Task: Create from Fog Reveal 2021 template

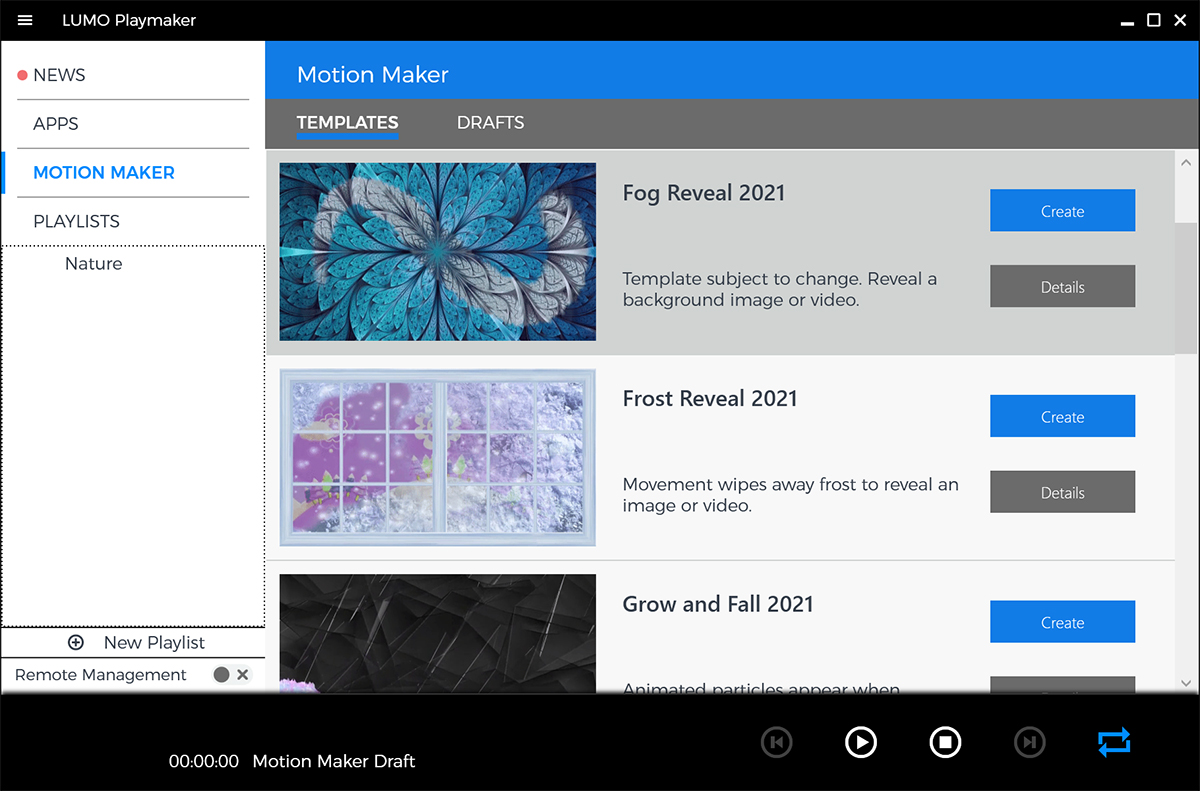Action: [x=1063, y=211]
